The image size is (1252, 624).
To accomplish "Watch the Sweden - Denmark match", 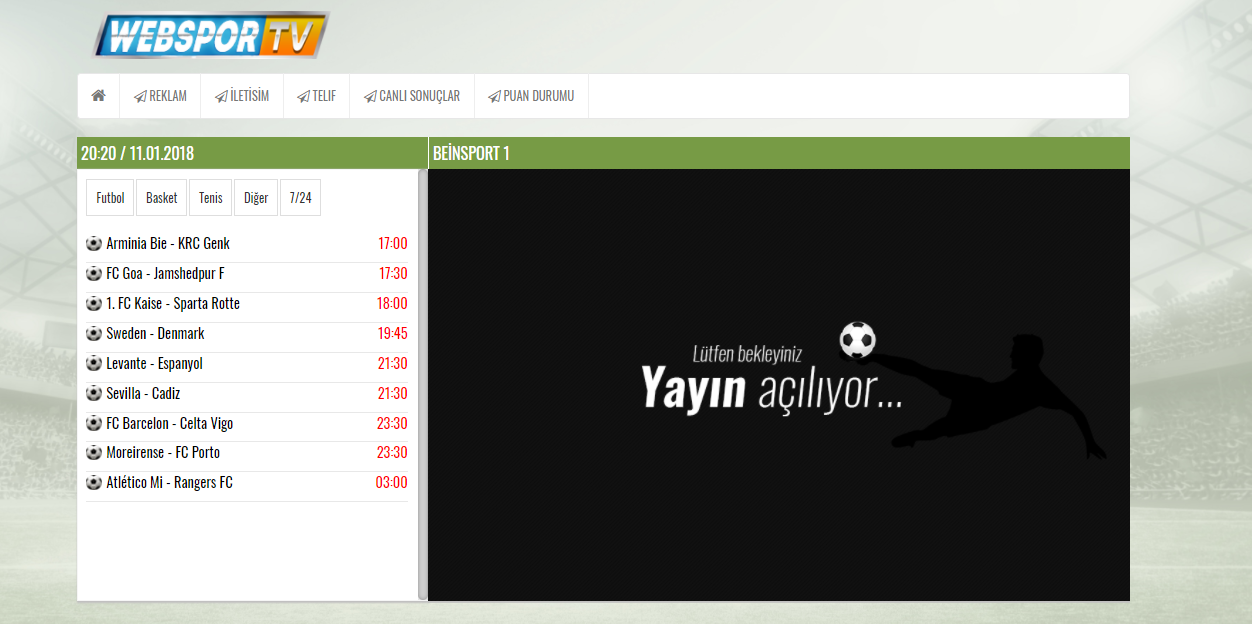I will [155, 333].
